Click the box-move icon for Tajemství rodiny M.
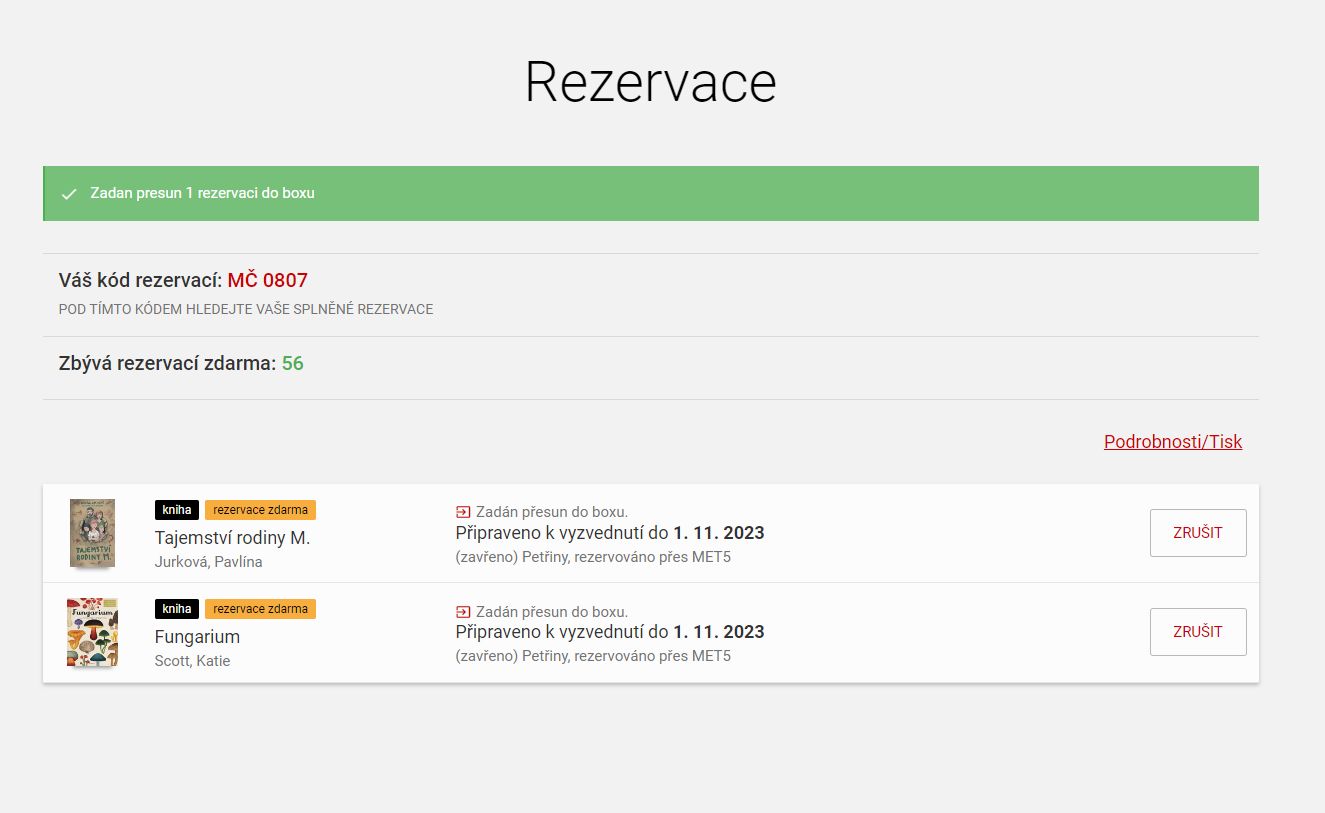Screen dimensions: 1325x813 (463, 512)
